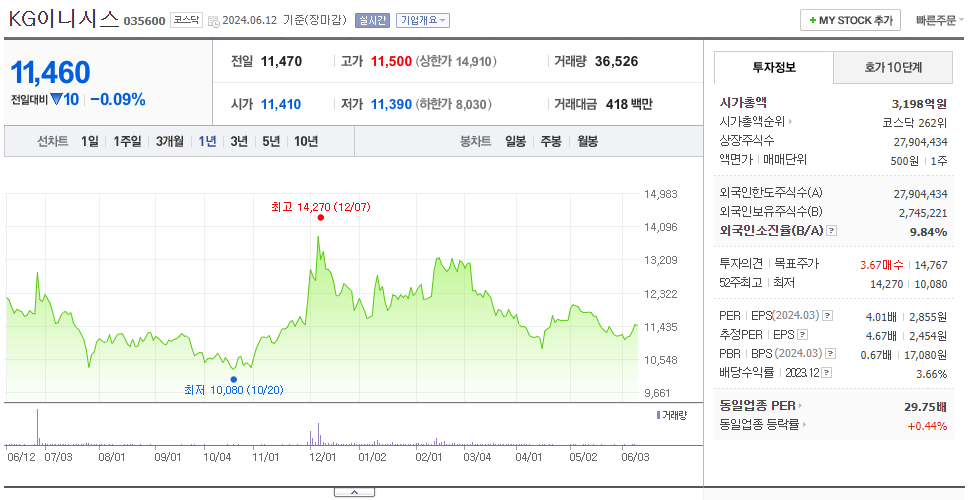Click the 상한가 14,910 text

pos(456,62)
